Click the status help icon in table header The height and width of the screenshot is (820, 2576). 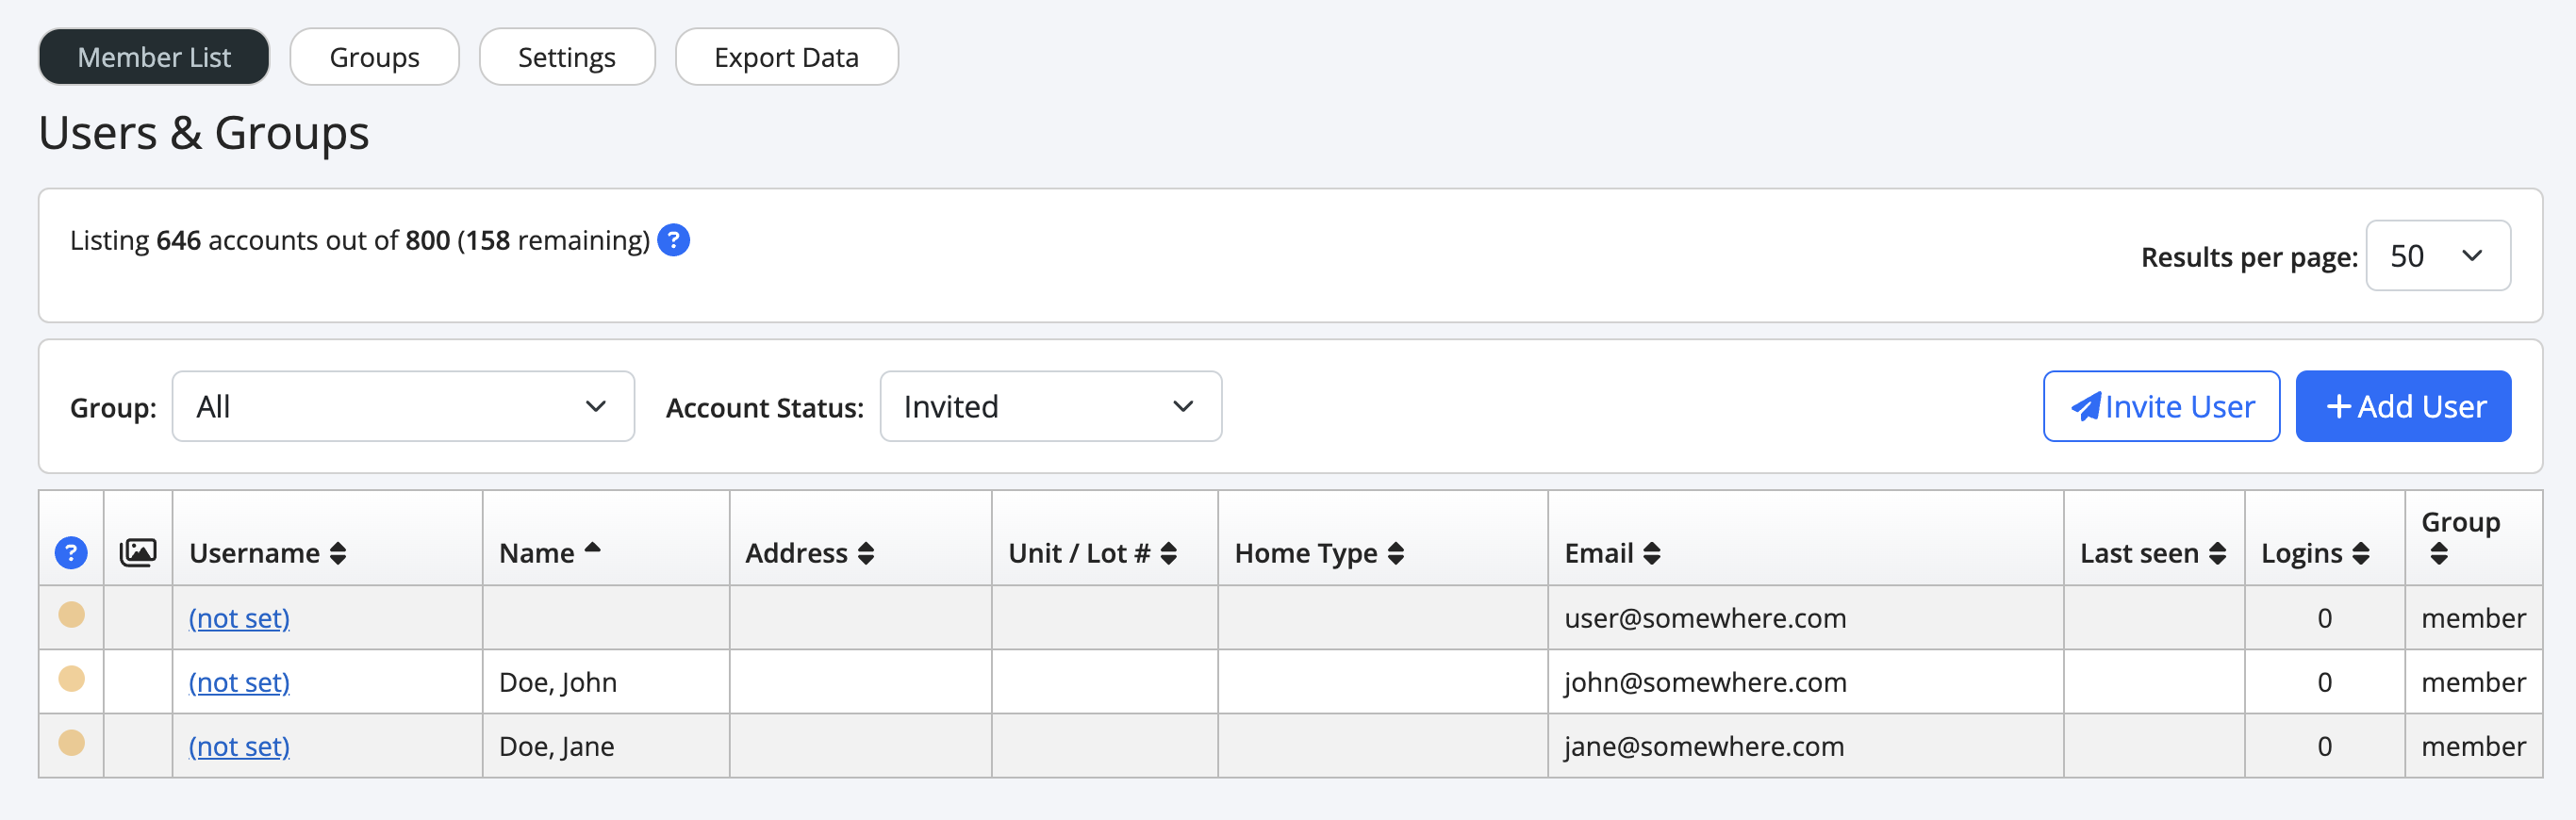(x=71, y=552)
